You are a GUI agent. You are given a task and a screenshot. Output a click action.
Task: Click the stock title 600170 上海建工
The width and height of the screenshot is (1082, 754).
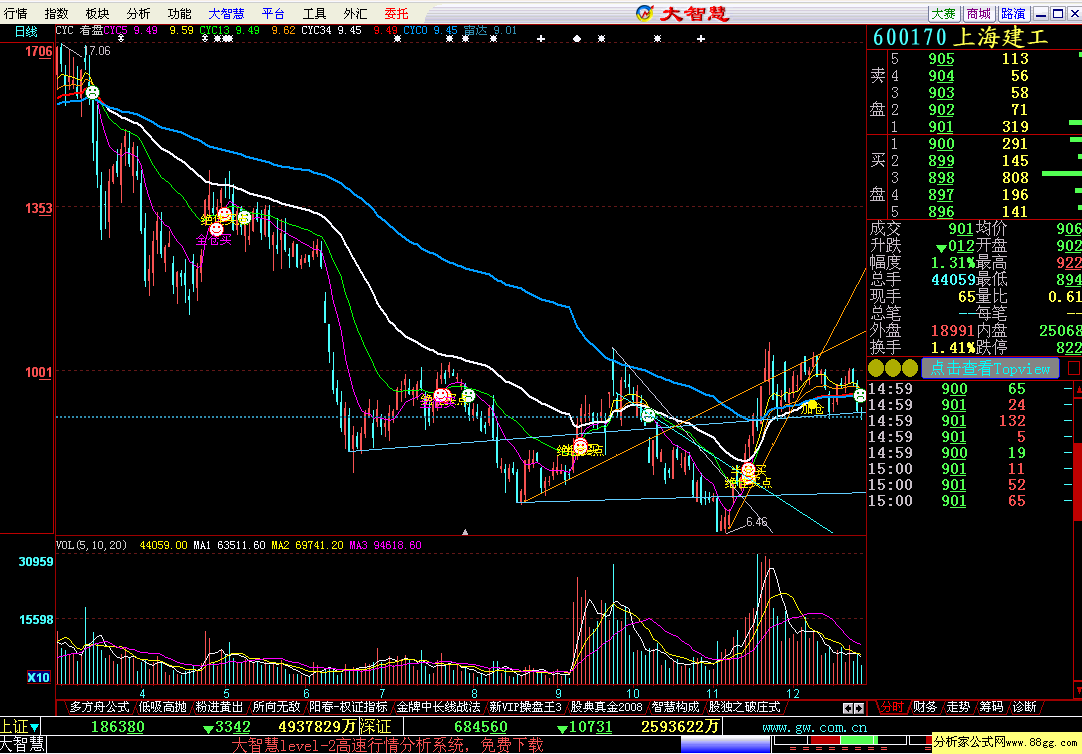click(961, 37)
